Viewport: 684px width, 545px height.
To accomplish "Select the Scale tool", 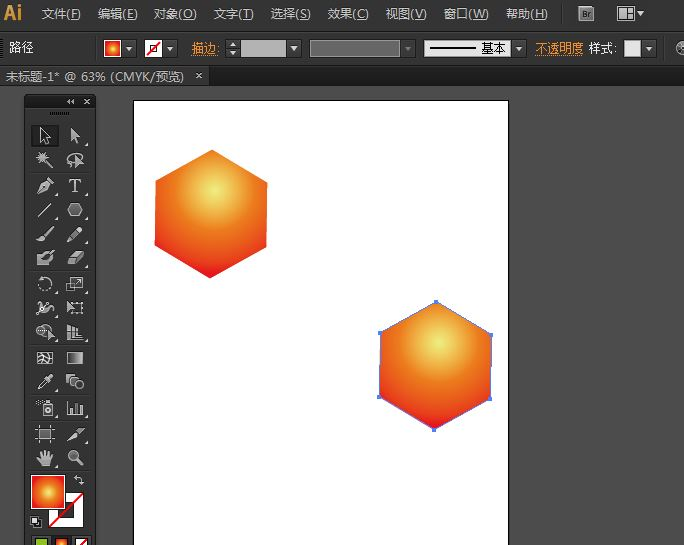I will tap(75, 284).
